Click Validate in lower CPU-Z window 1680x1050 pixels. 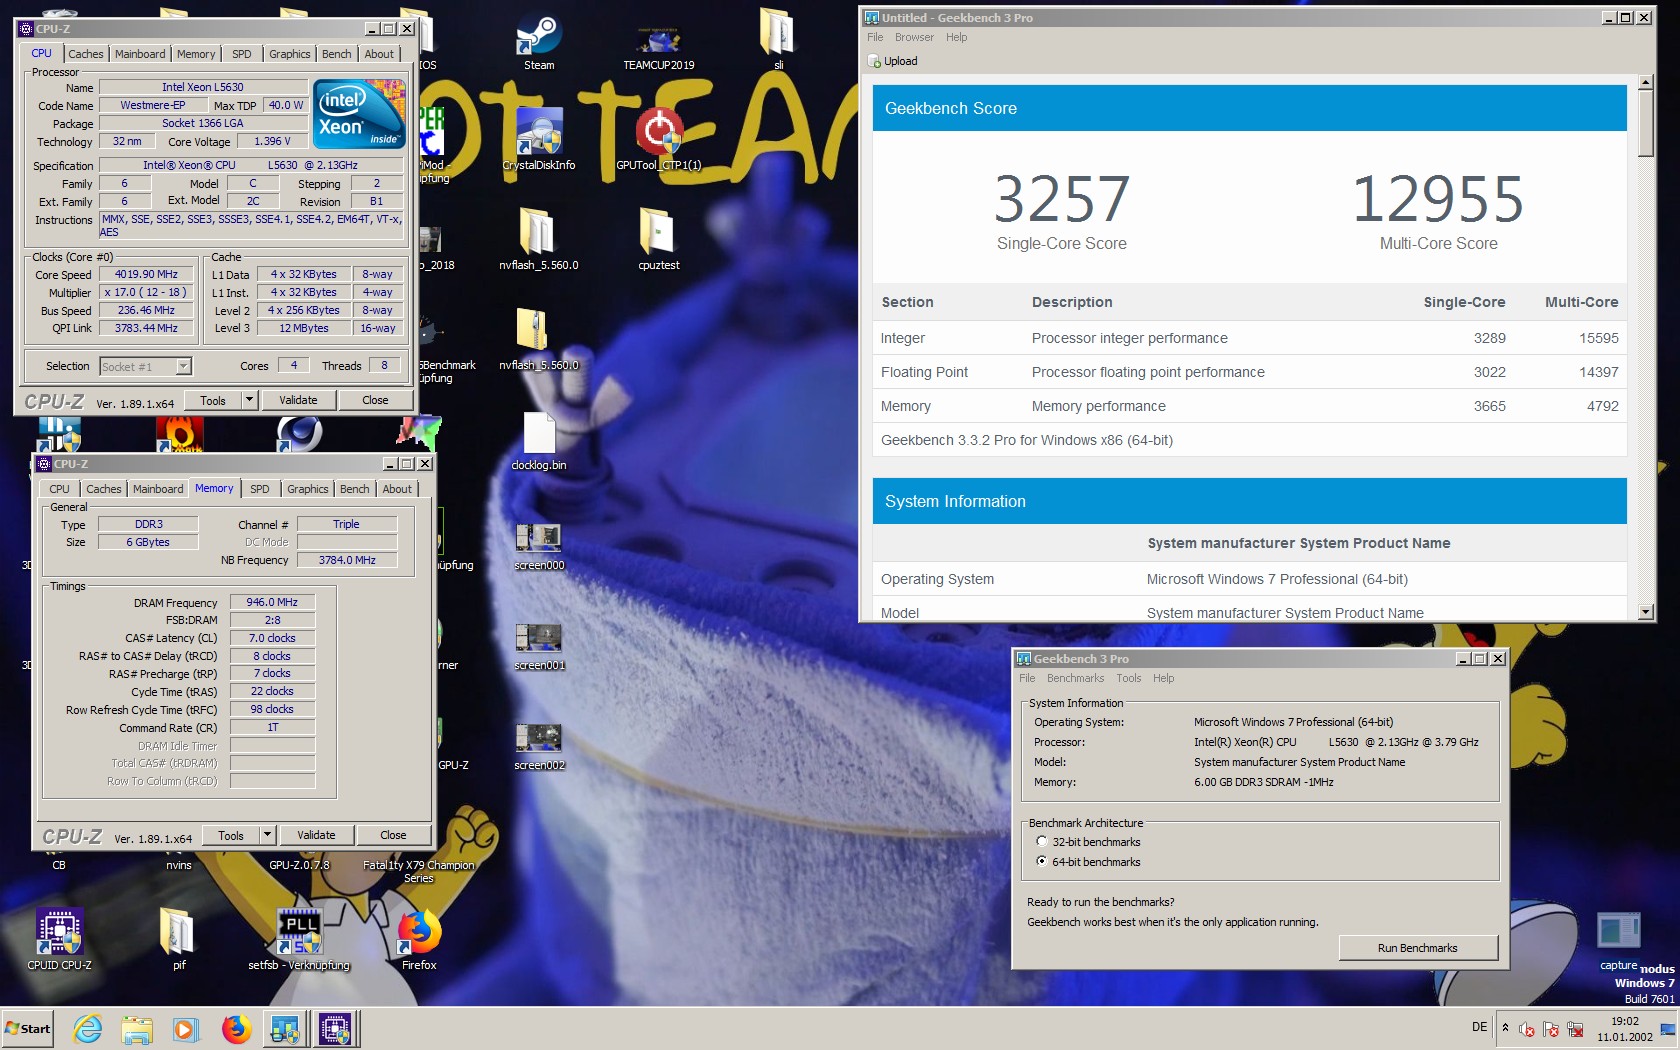(x=316, y=835)
